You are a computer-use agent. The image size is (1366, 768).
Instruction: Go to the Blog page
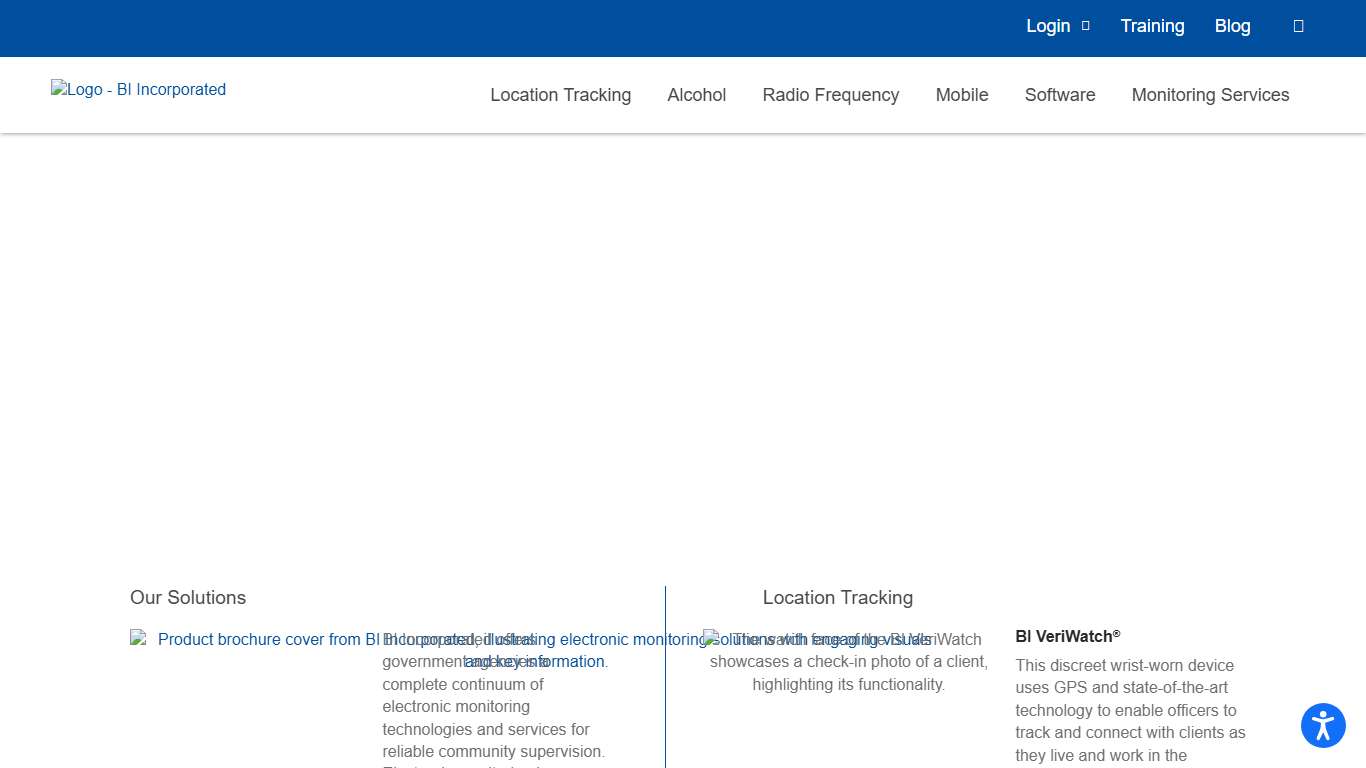tap(1232, 27)
